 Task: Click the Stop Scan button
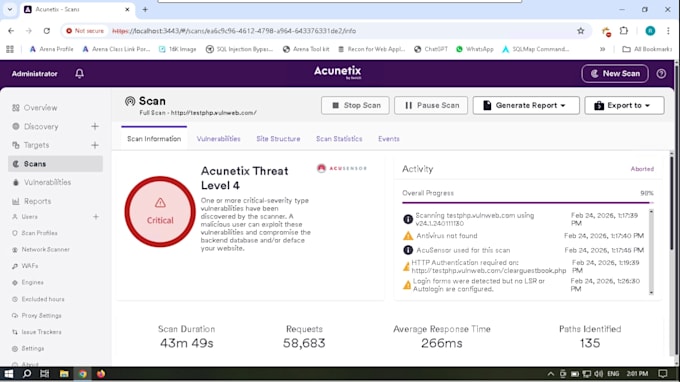coord(355,105)
